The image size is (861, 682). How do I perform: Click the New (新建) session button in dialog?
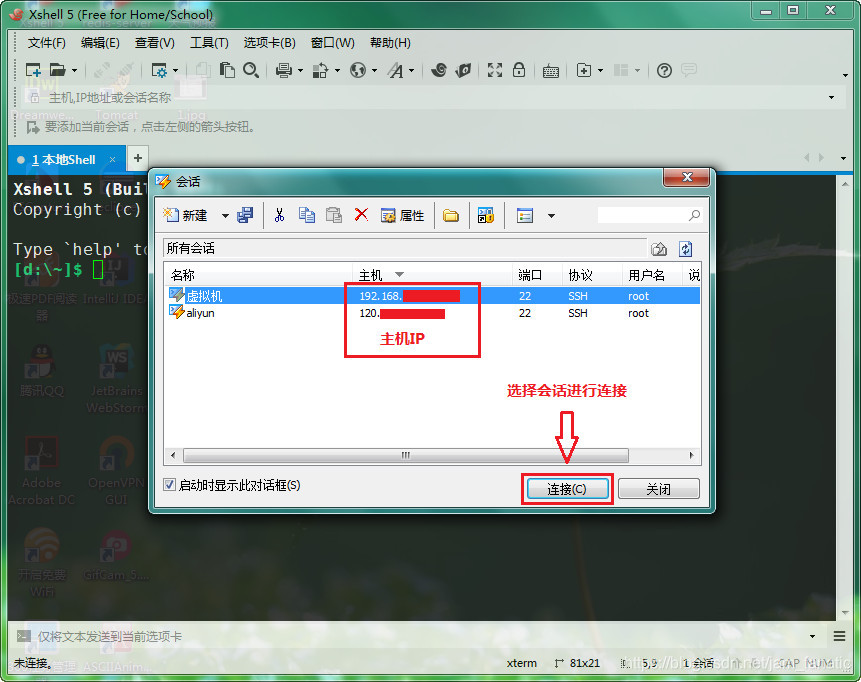click(186, 215)
